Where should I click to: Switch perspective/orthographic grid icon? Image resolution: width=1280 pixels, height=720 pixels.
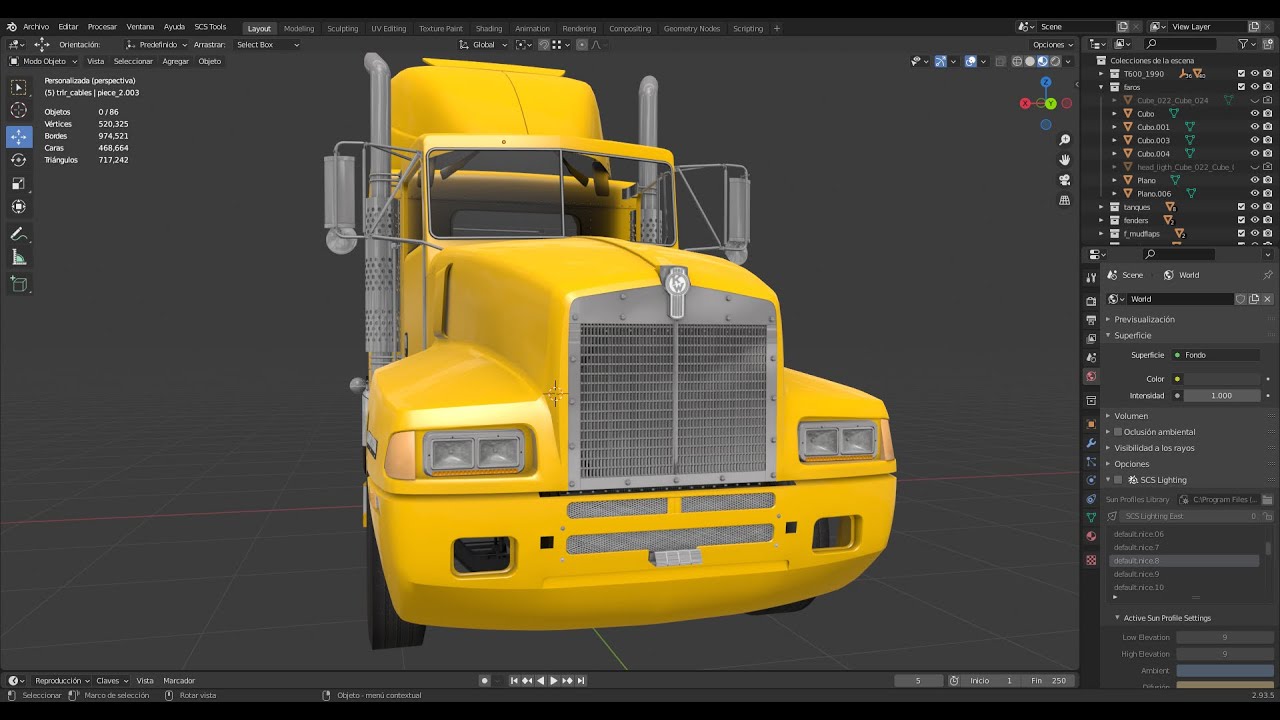coord(1065,200)
